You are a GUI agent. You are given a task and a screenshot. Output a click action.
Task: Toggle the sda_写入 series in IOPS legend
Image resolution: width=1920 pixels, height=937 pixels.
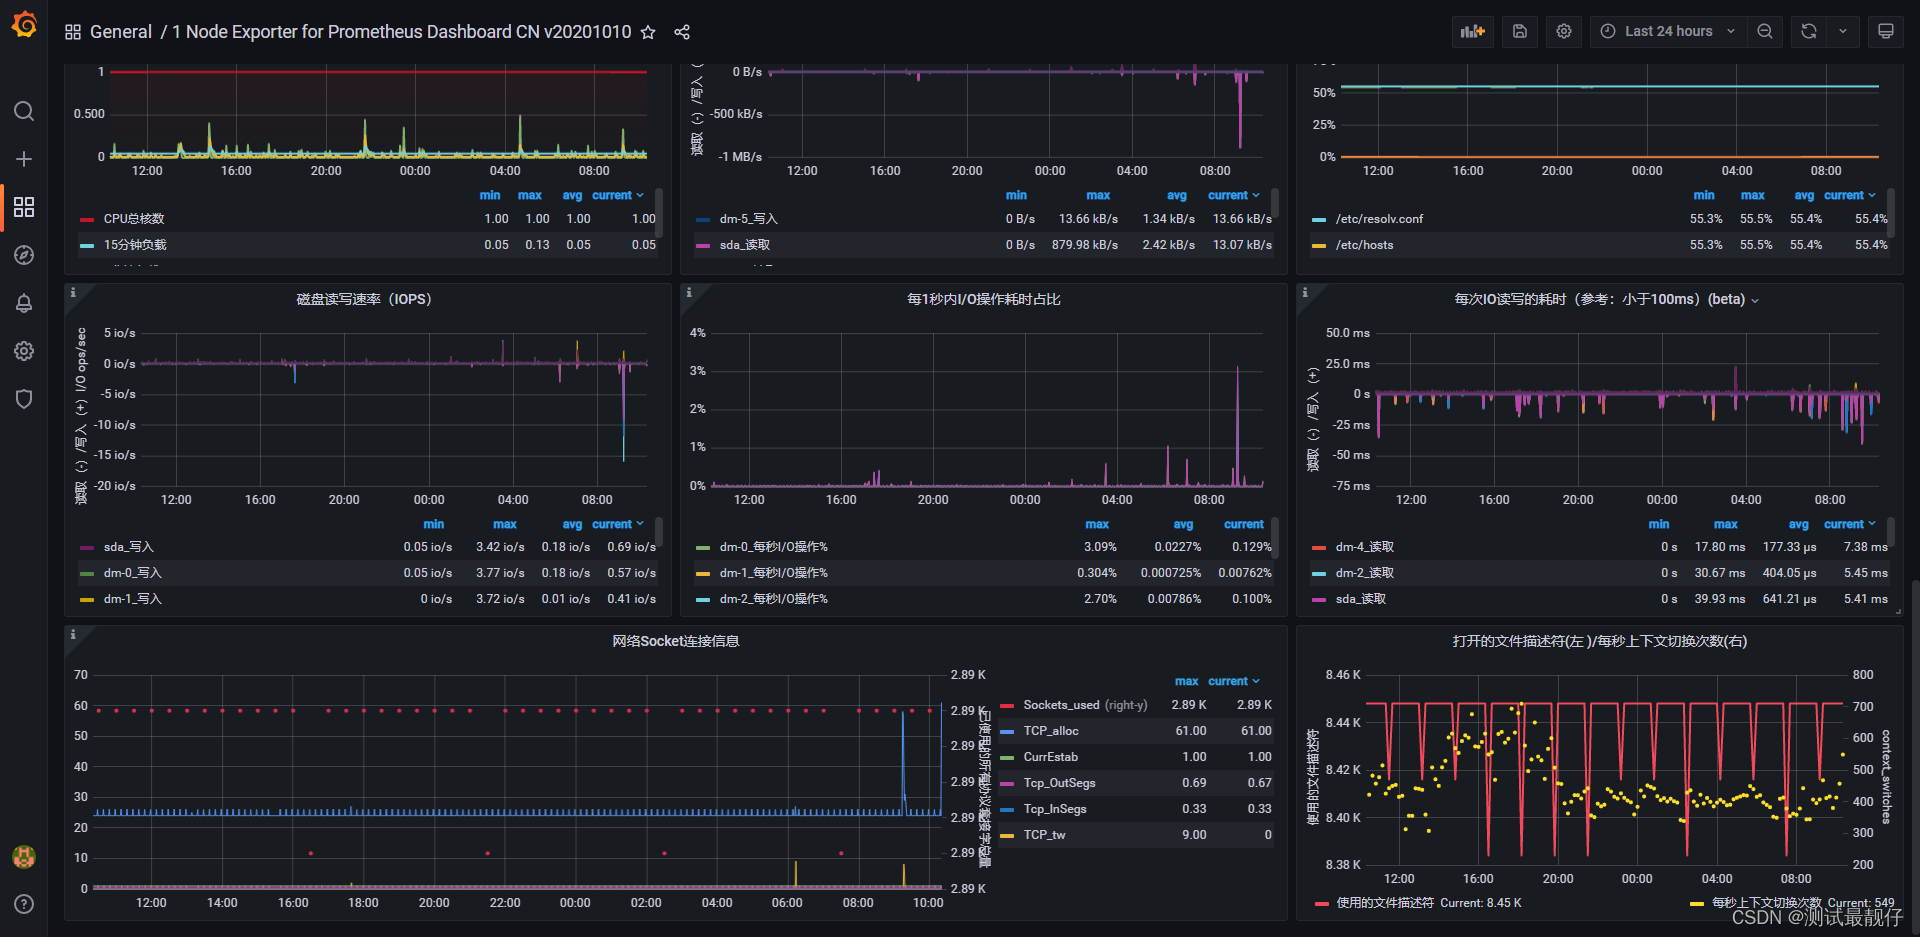click(129, 547)
